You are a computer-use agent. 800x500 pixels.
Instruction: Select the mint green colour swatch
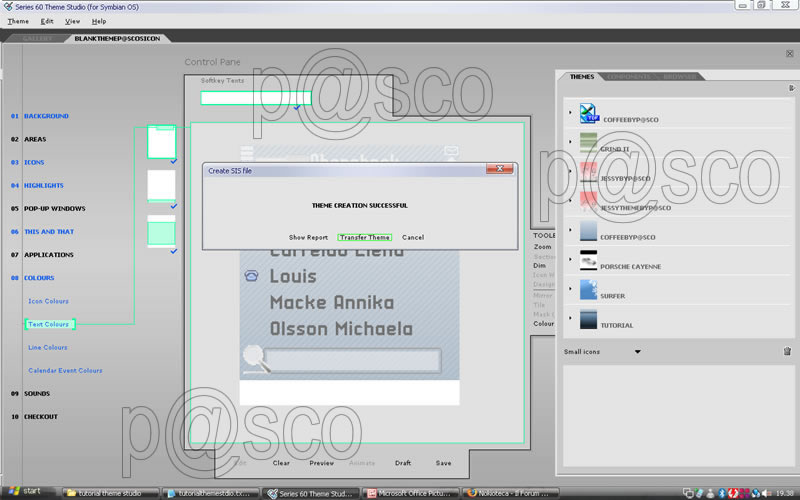click(161, 231)
